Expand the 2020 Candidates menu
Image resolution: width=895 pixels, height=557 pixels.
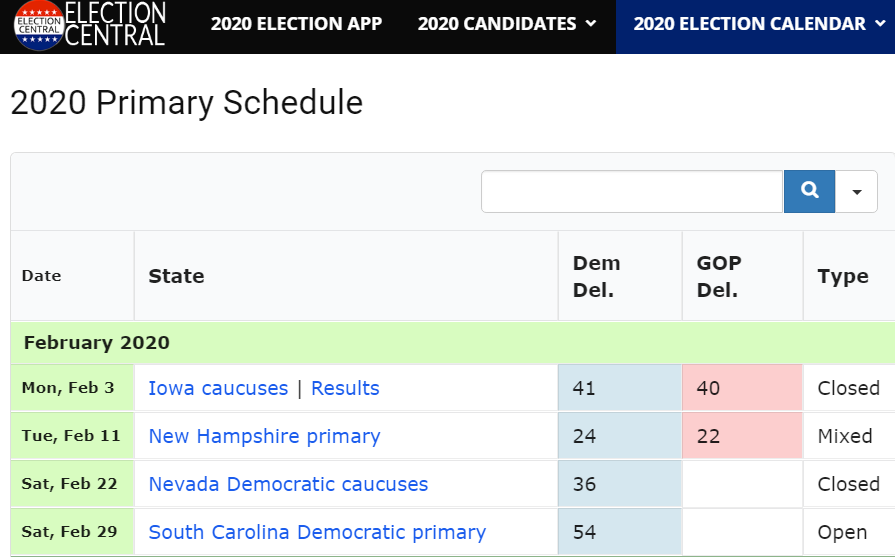coord(507,24)
